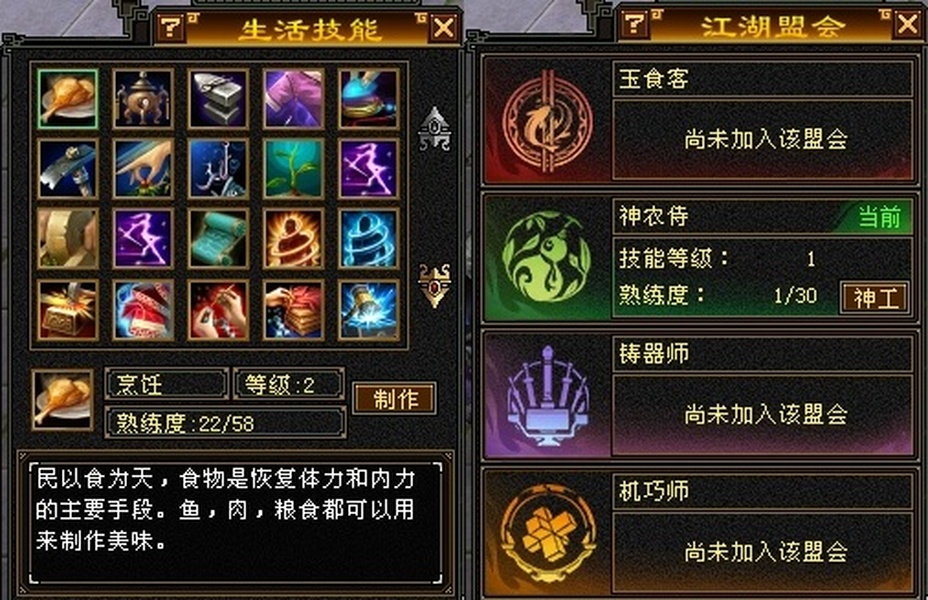Viewport: 928px width, 600px height.
Task: Choose the teal scroll skill icon
Action: (218, 238)
